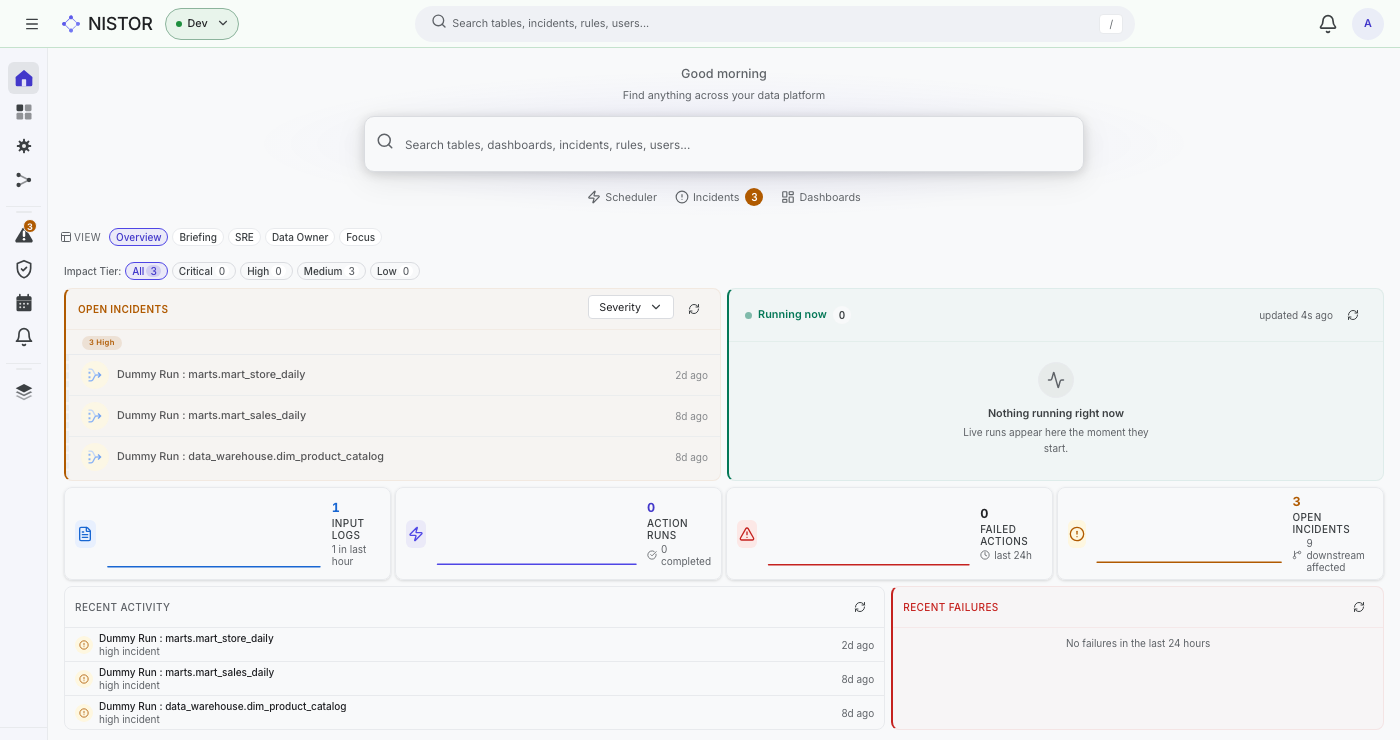Switch to the Briefing view tab
Screen dimensions: 1400x740
(198, 237)
